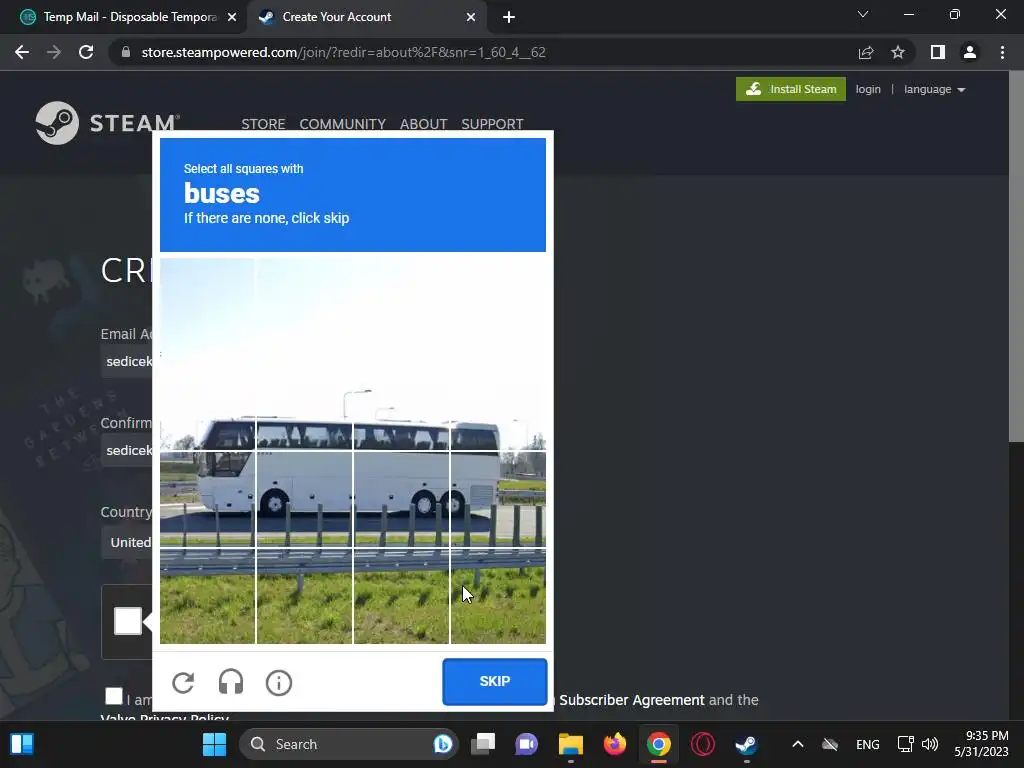Go back with the browser back arrow
The height and width of the screenshot is (768, 1024).
pyautogui.click(x=22, y=52)
